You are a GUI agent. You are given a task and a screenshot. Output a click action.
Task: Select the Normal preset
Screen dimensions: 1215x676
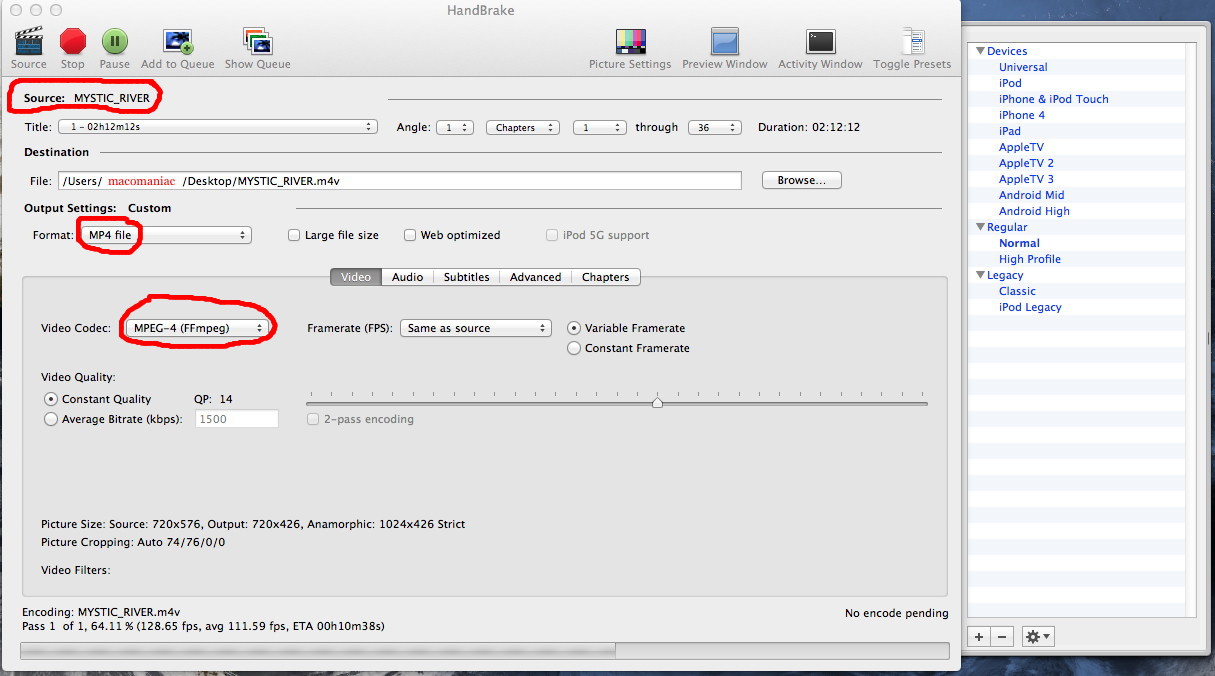pyautogui.click(x=1019, y=243)
